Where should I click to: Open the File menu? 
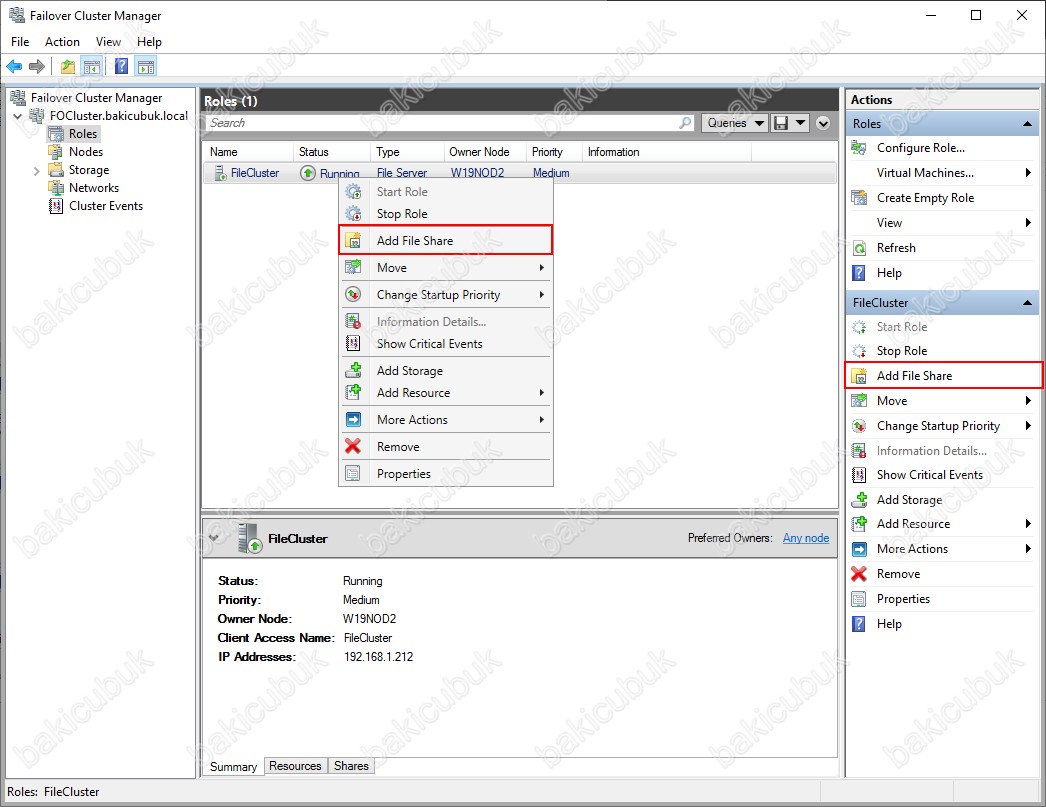[20, 41]
